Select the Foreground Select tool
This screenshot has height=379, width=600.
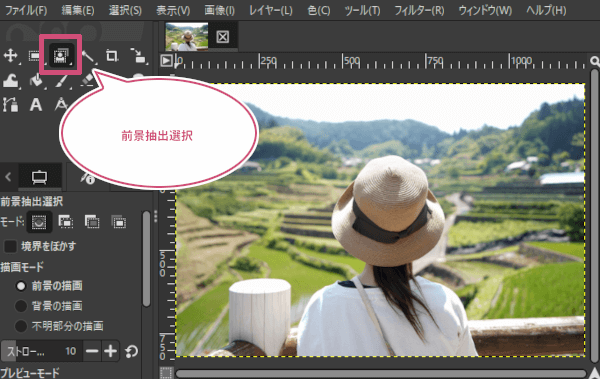61,56
